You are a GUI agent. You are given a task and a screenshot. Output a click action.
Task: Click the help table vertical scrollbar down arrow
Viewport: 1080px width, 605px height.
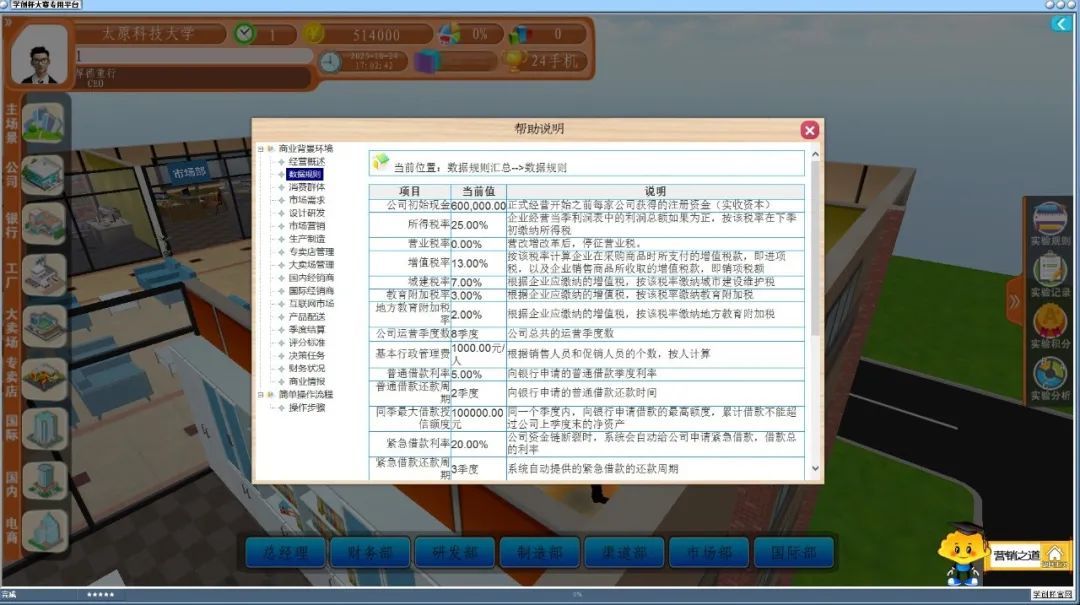click(815, 468)
